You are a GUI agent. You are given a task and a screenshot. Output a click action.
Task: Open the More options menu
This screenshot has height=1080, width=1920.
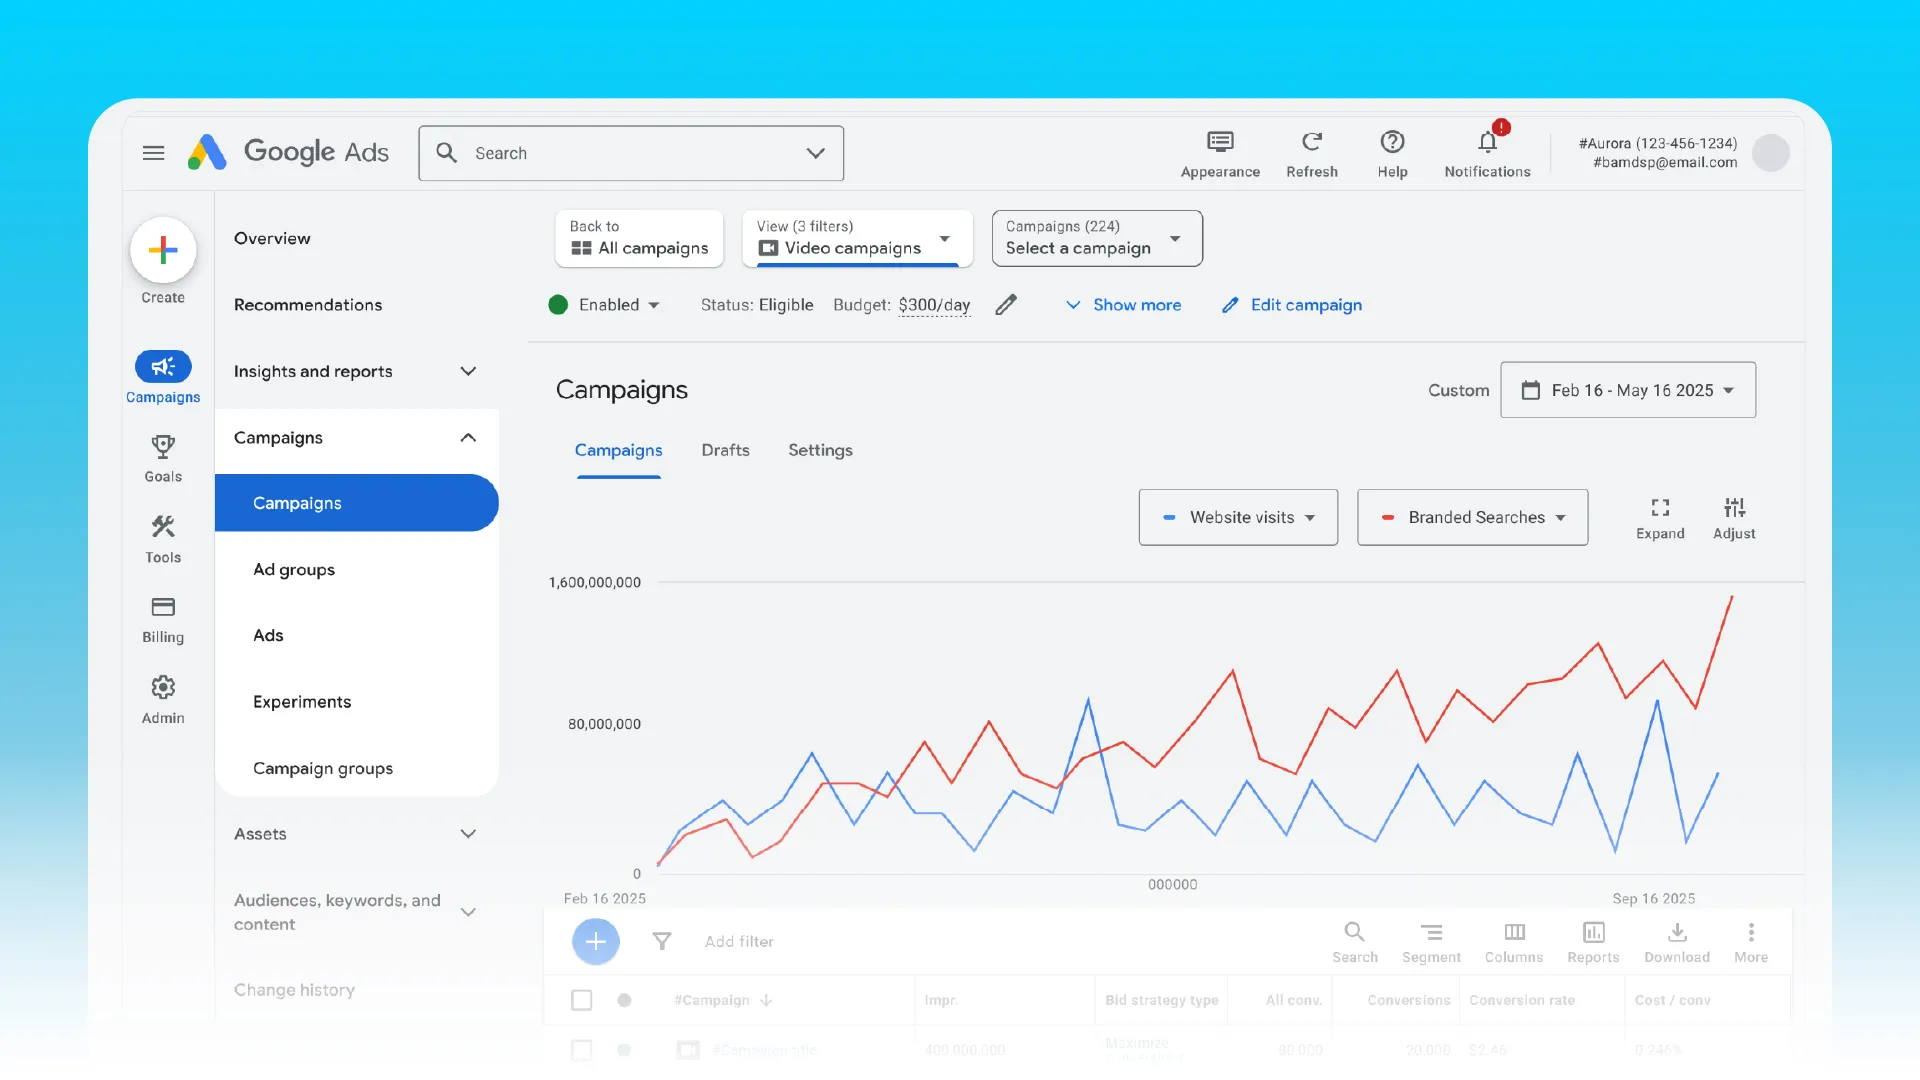tap(1751, 942)
